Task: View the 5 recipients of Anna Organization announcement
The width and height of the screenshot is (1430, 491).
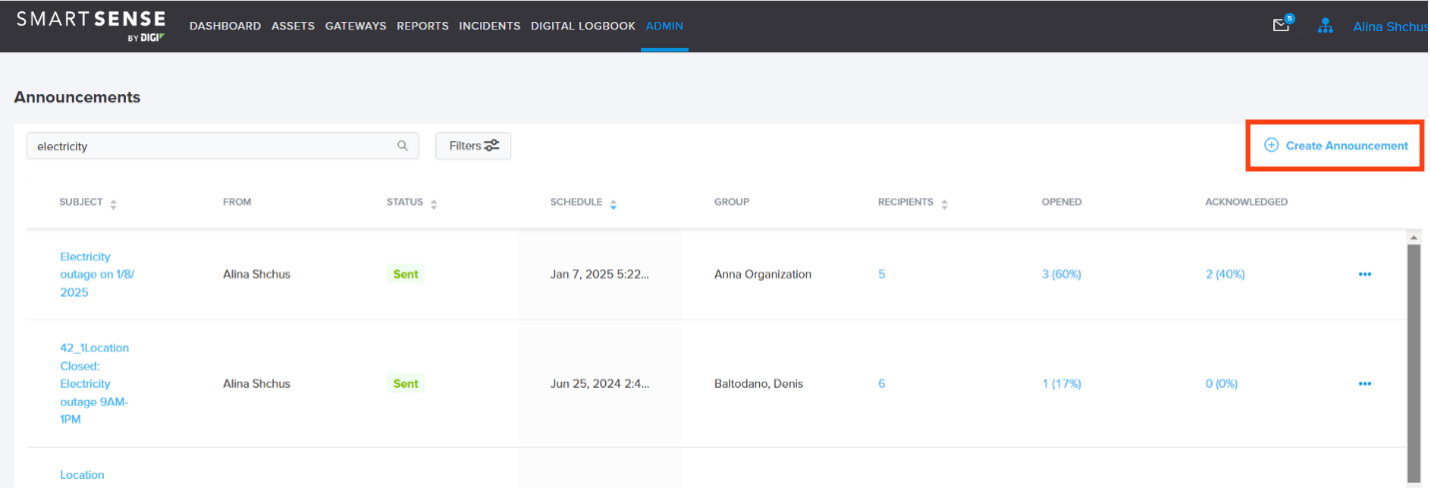Action: click(x=881, y=274)
